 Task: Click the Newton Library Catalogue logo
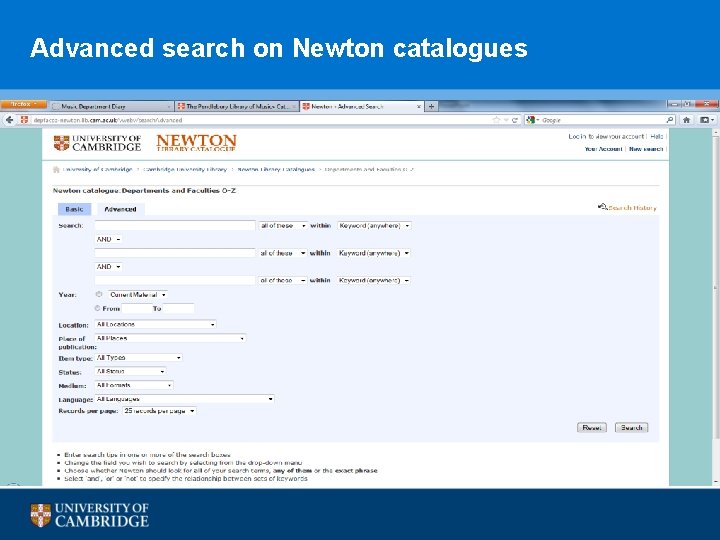click(196, 143)
